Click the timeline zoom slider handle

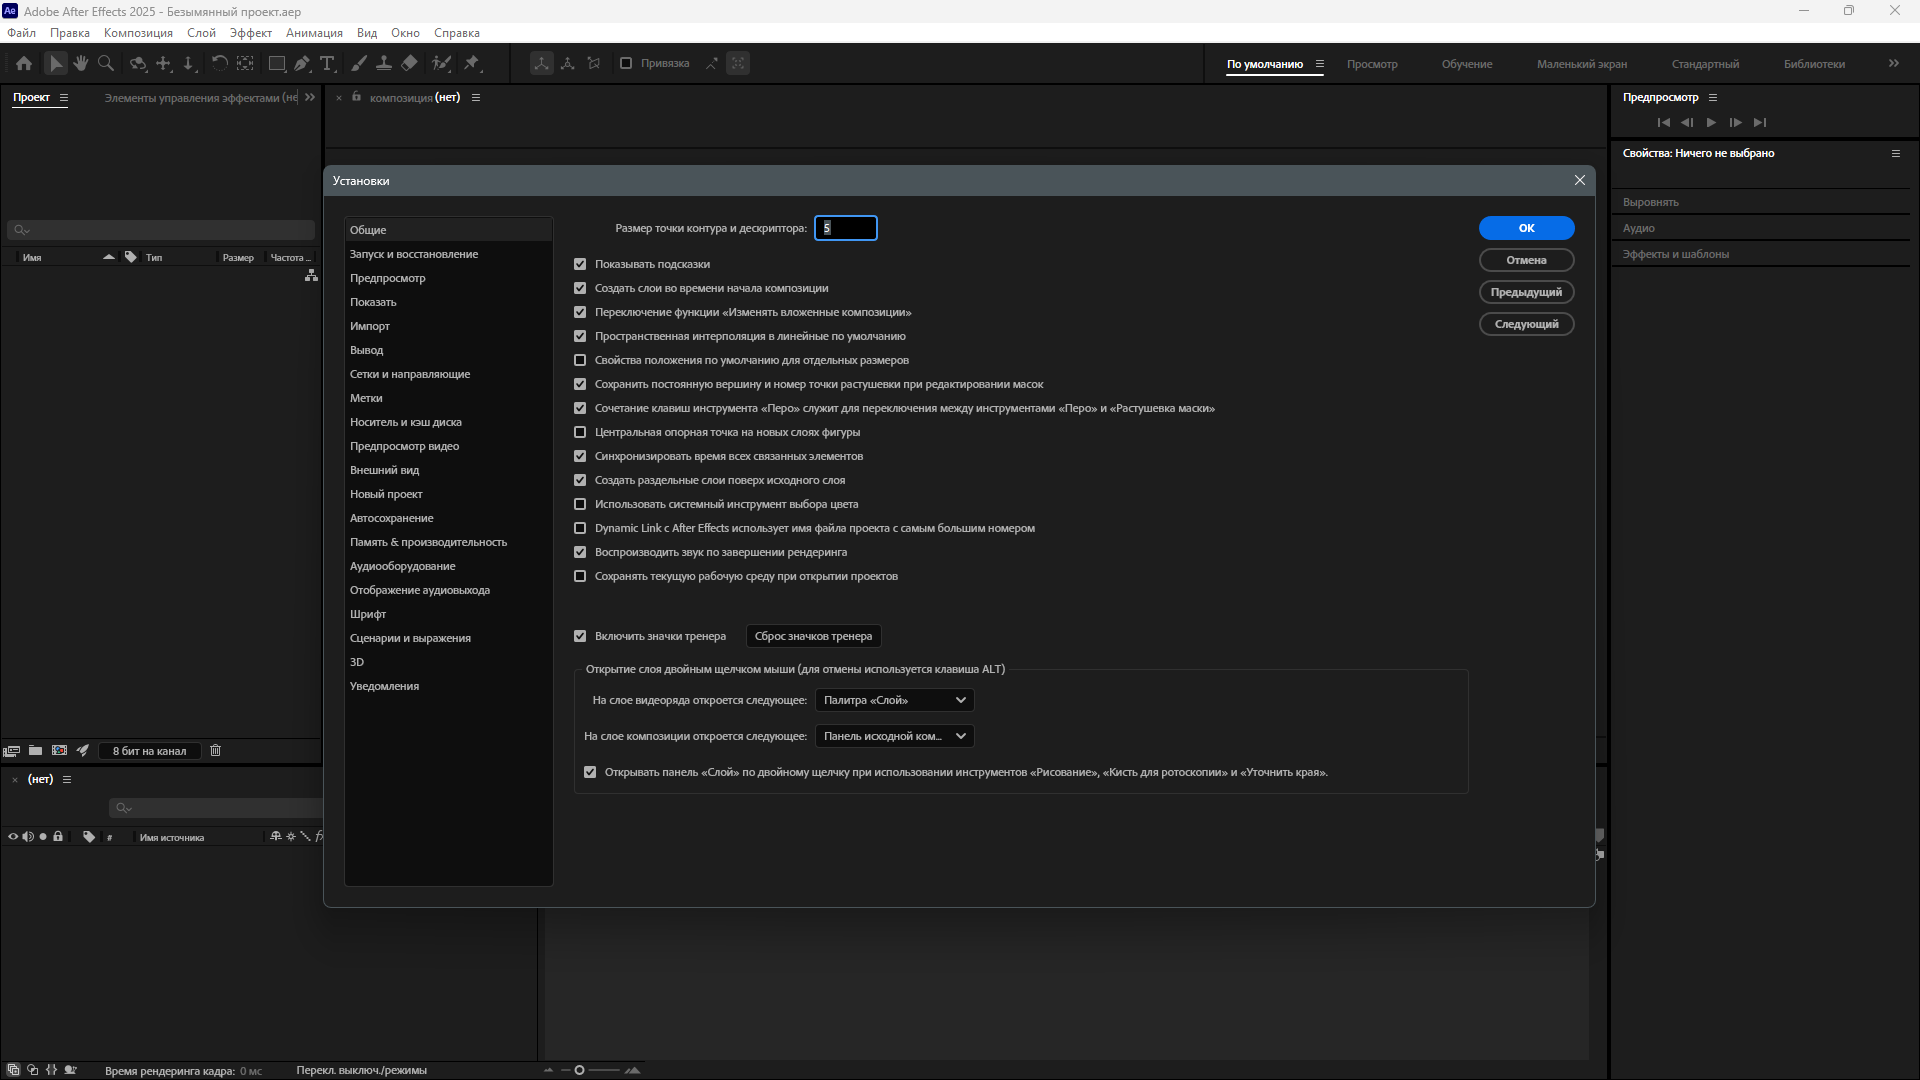pos(579,1070)
